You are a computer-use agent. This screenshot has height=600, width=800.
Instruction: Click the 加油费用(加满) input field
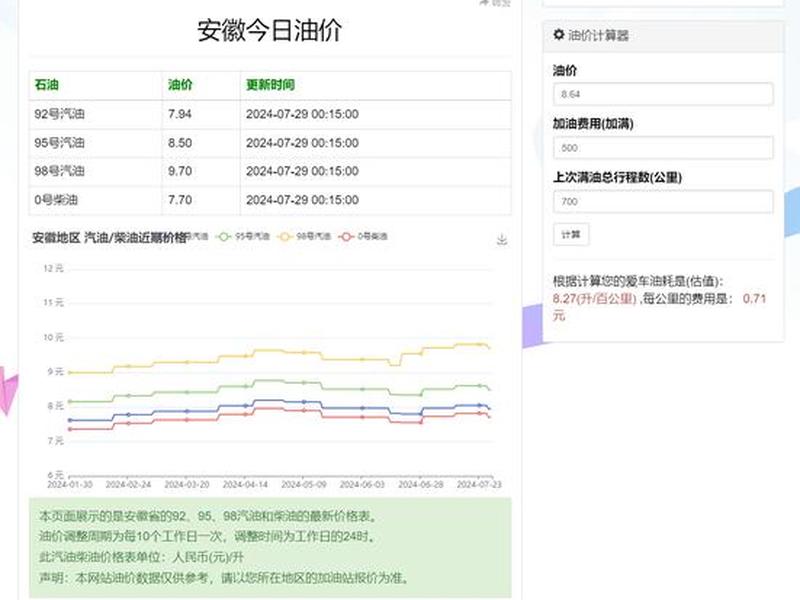(663, 148)
